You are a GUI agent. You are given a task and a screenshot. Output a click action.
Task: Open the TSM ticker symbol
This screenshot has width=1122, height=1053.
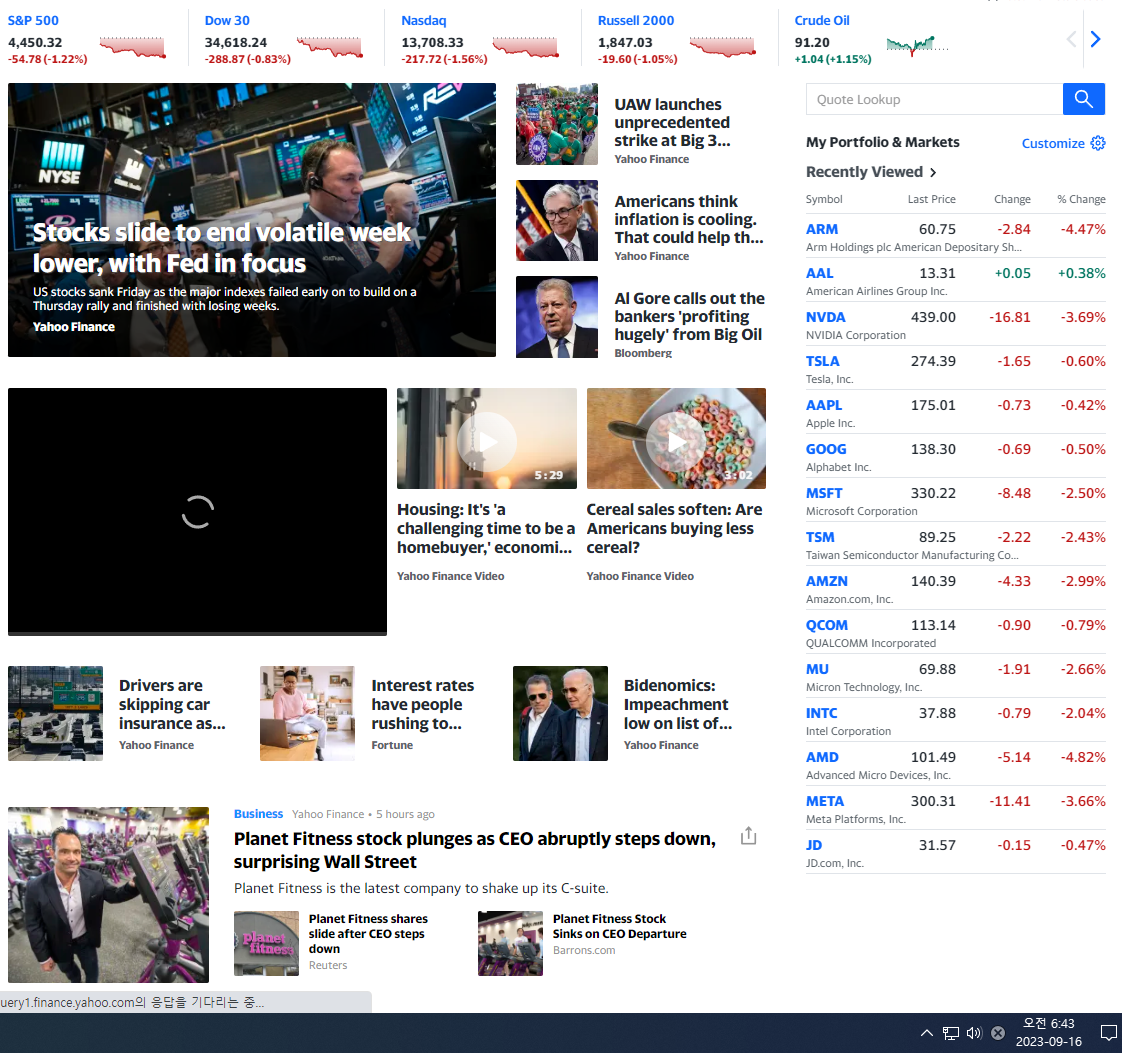[x=820, y=537]
